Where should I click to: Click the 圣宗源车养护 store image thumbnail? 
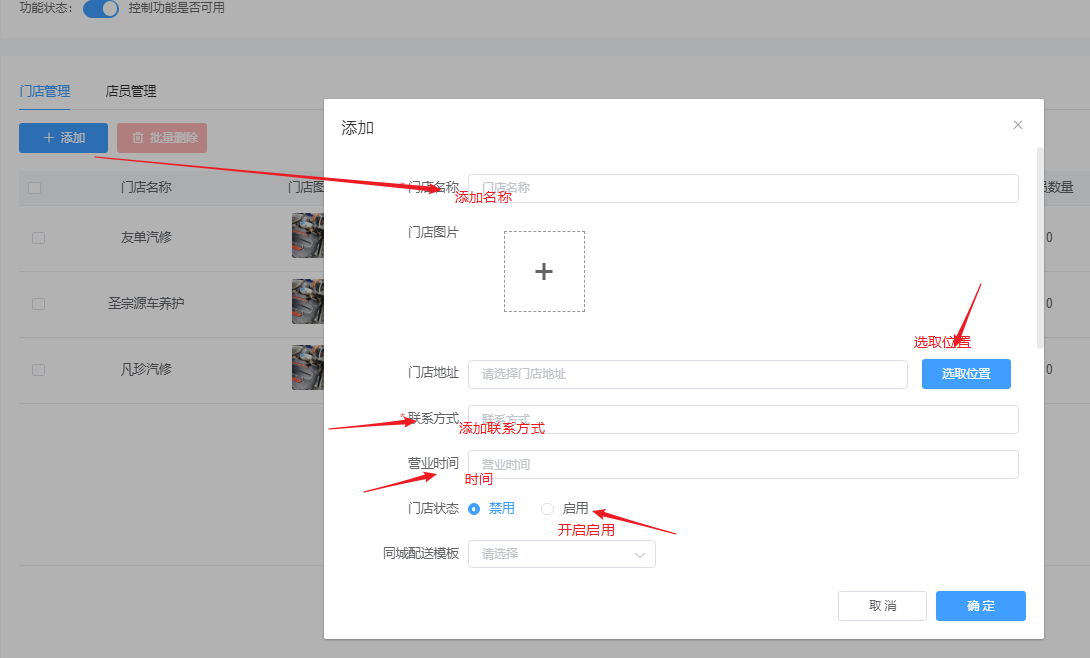click(308, 301)
